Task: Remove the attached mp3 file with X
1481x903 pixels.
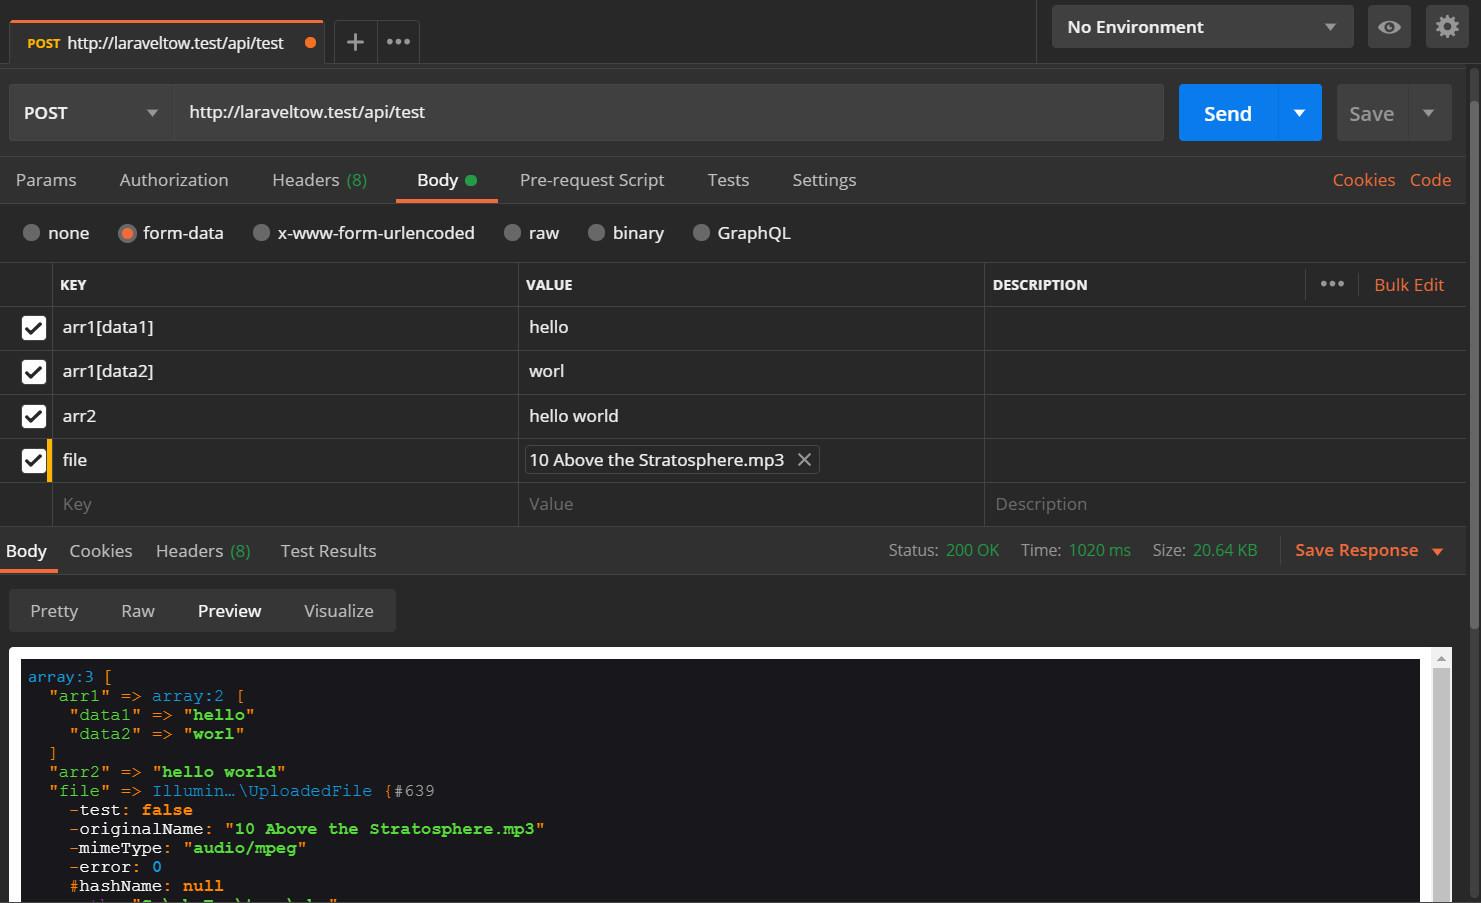Action: [804, 460]
